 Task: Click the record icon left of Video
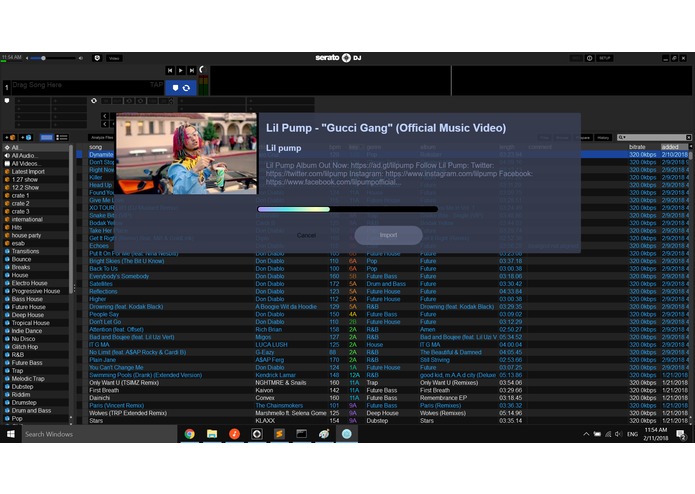97,58
